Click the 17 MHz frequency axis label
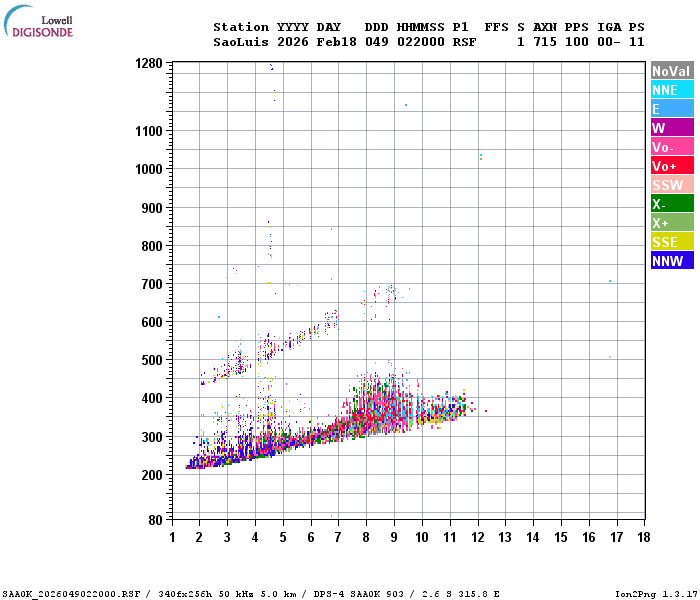Screen dimensions: 700x600 [x=617, y=537]
